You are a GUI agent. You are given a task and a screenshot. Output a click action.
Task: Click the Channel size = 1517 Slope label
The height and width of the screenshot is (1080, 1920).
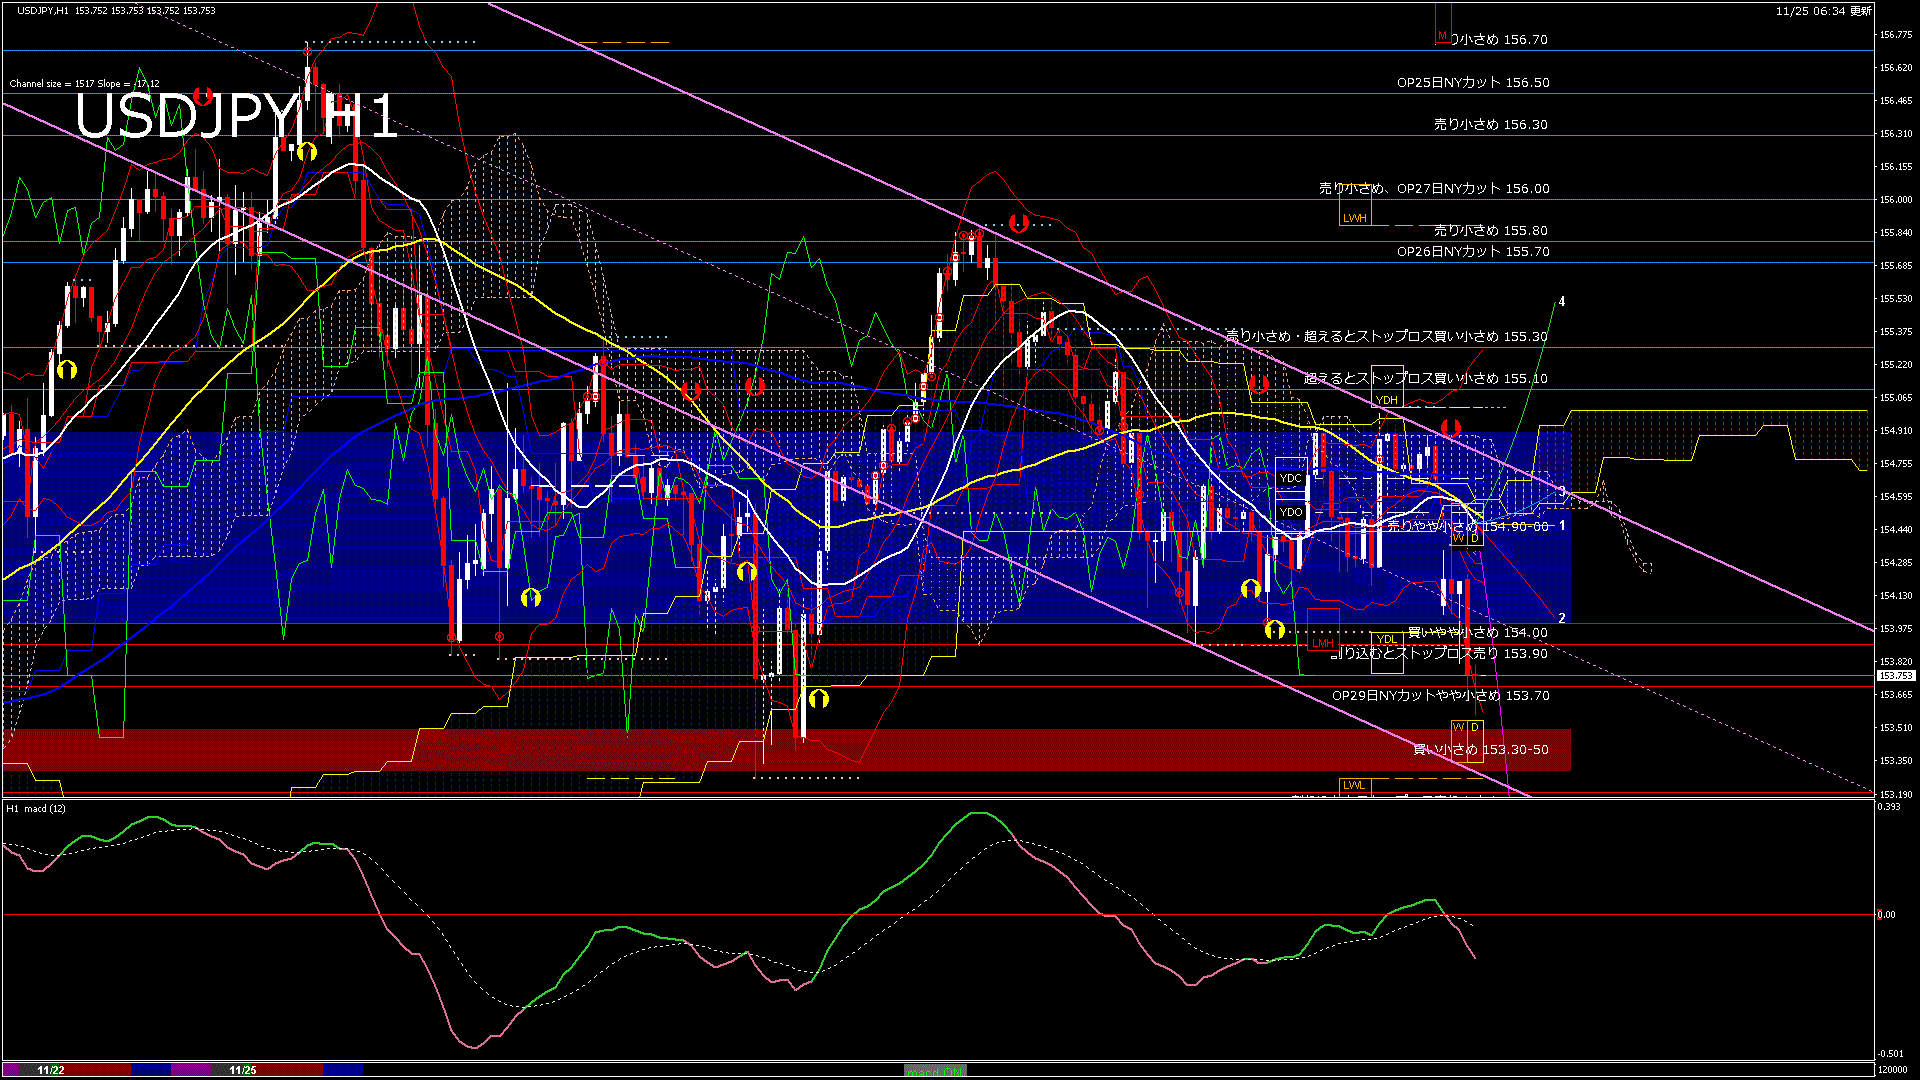84,84
